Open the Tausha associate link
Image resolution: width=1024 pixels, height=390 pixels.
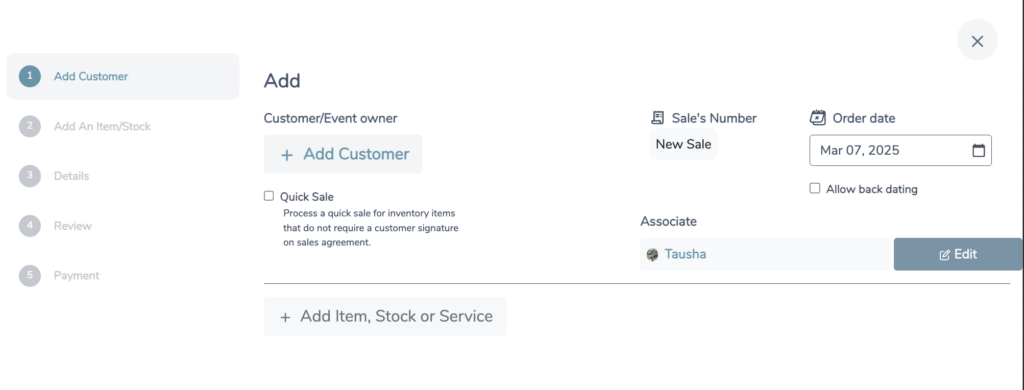(685, 254)
